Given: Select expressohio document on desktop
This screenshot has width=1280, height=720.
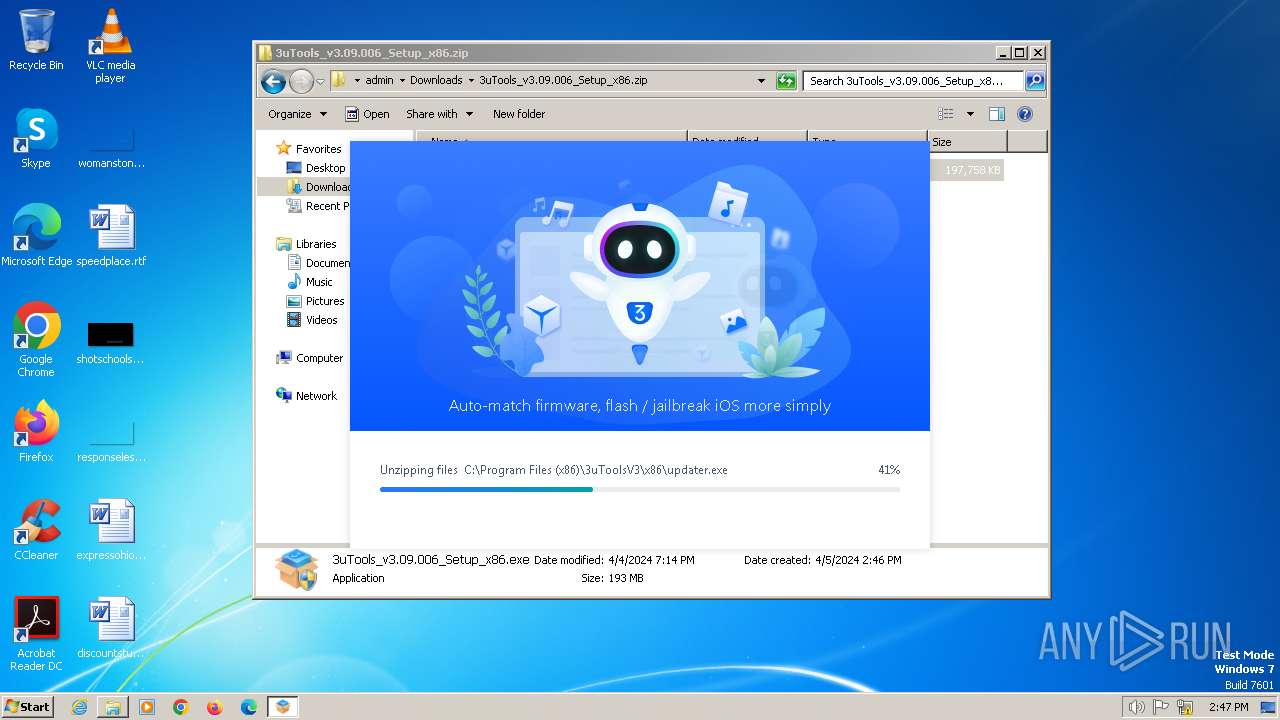Looking at the screenshot, I should pyautogui.click(x=111, y=530).
